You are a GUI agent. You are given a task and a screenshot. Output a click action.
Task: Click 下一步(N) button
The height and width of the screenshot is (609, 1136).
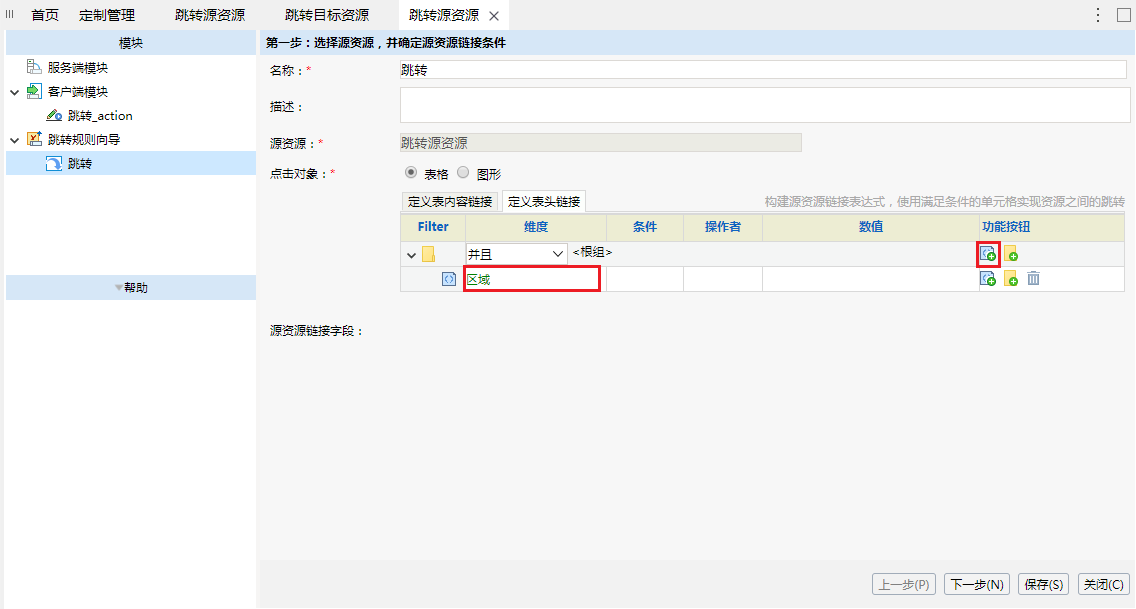click(977, 584)
